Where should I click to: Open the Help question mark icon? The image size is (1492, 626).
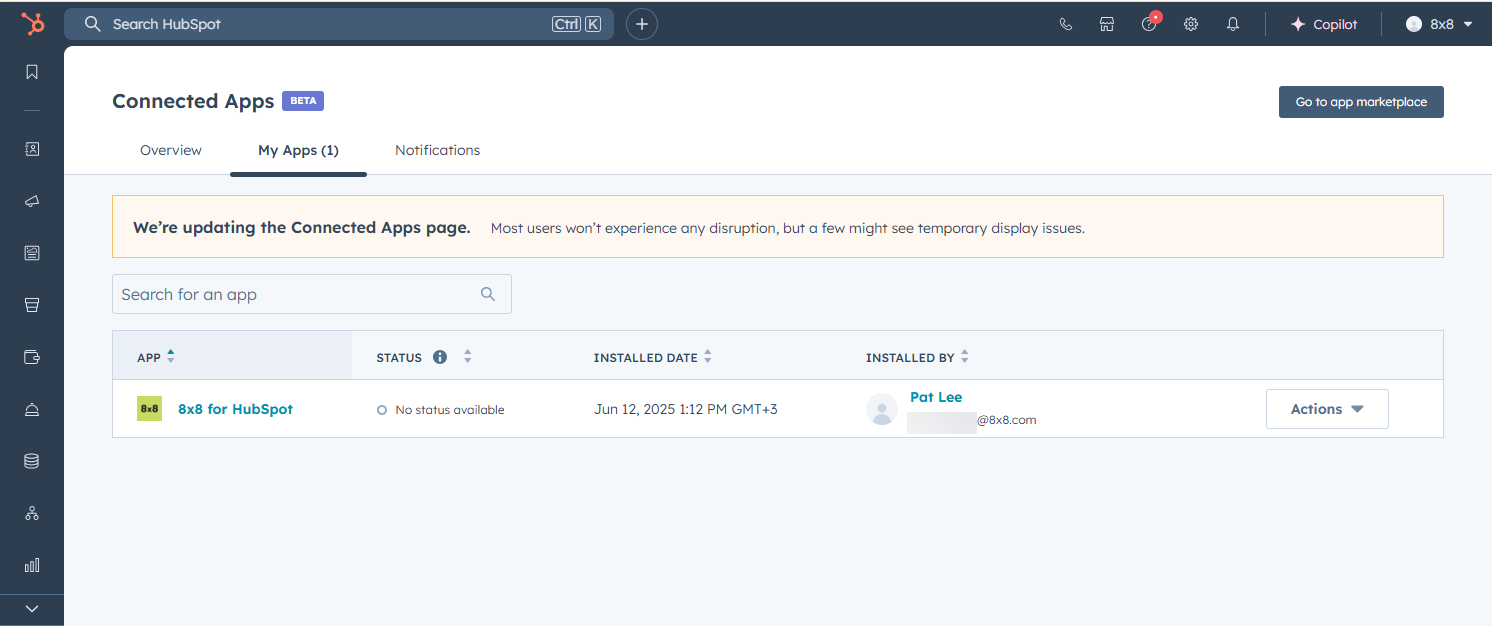tap(1149, 24)
